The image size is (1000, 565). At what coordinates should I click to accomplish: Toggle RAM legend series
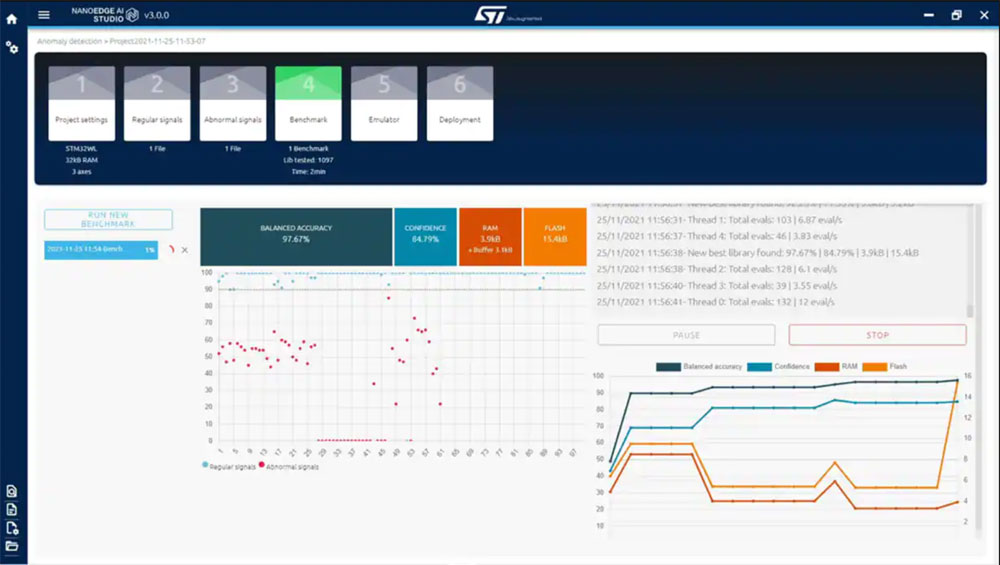[x=835, y=367]
